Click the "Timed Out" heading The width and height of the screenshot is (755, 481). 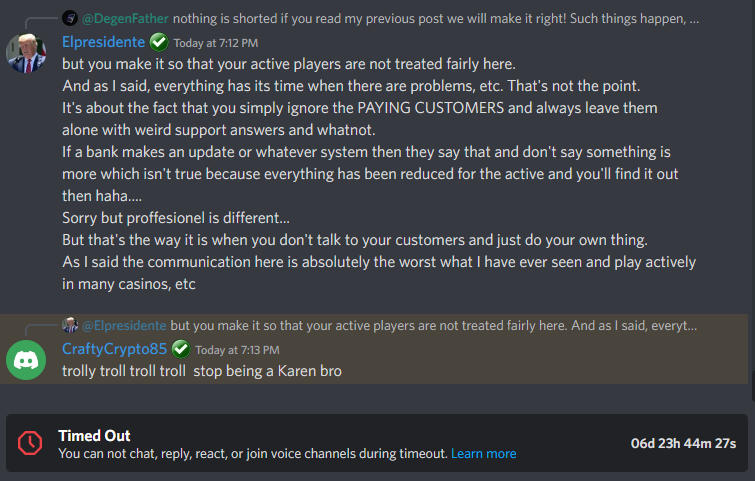tap(94, 435)
